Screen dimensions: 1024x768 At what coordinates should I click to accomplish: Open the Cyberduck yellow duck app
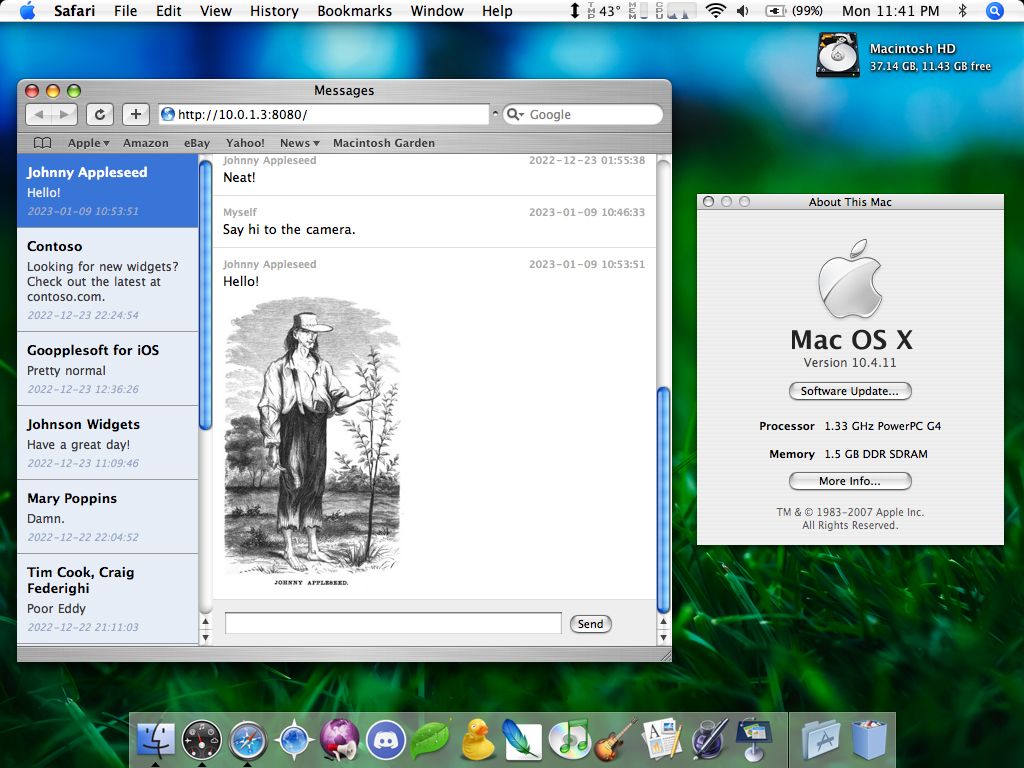tap(477, 740)
